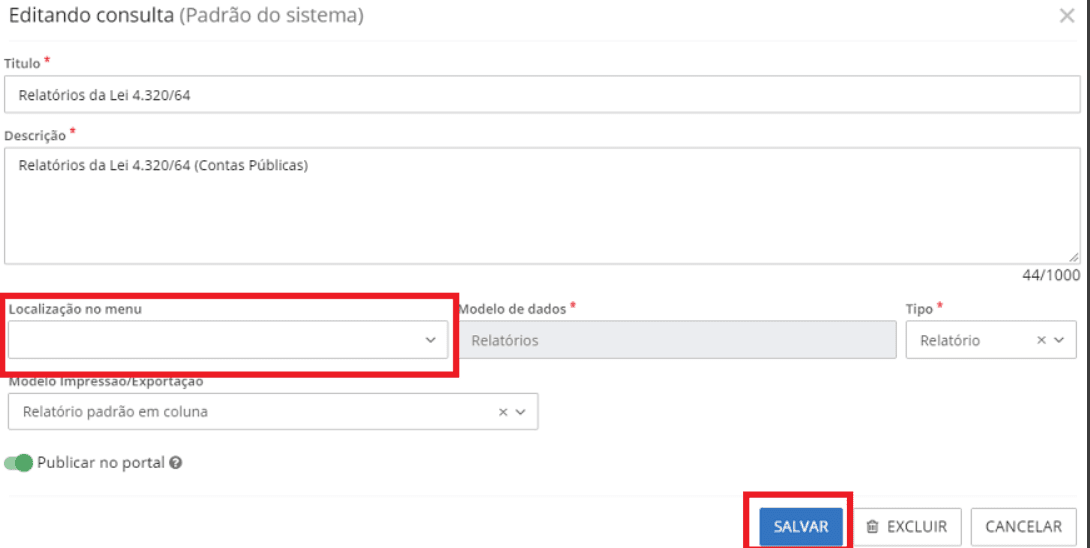Click the Descrição textarea resize handle
The width and height of the screenshot is (1090, 548).
[x=1074, y=258]
